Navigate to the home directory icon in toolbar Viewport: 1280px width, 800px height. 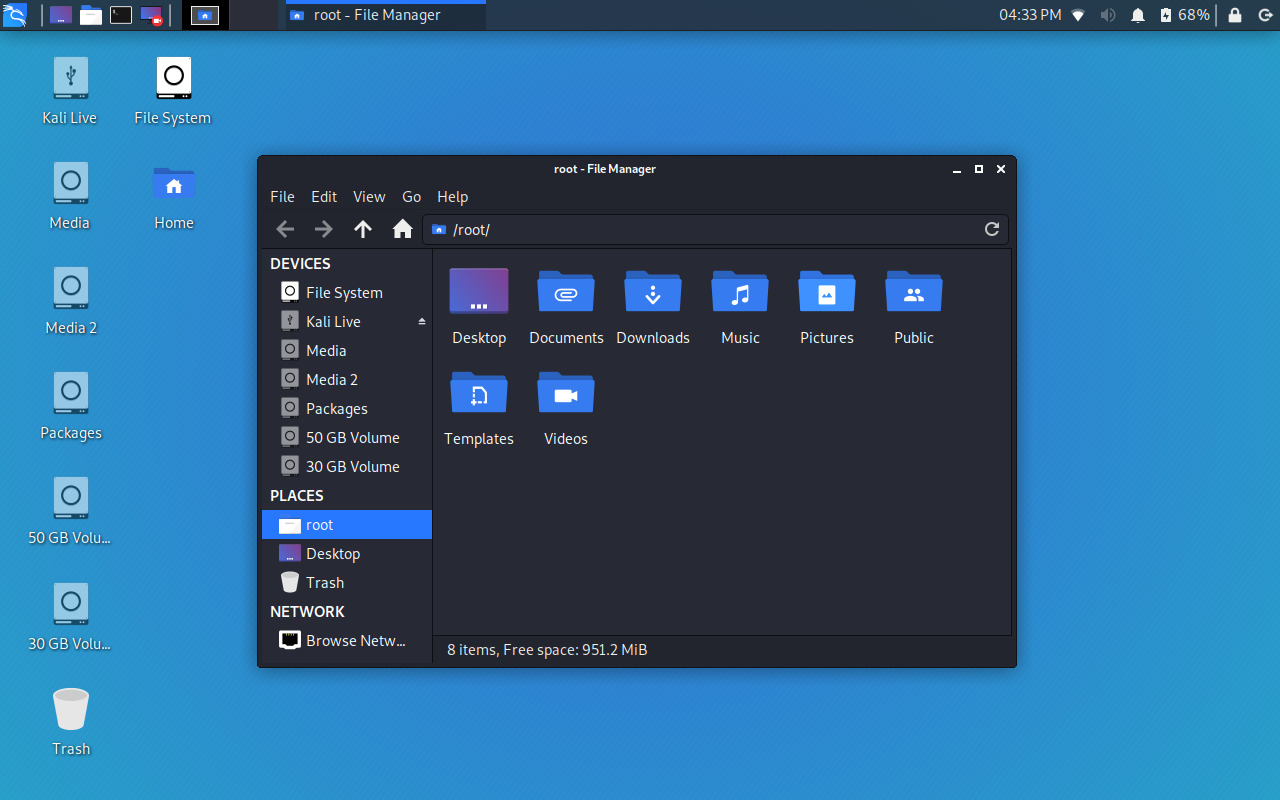click(x=402, y=229)
